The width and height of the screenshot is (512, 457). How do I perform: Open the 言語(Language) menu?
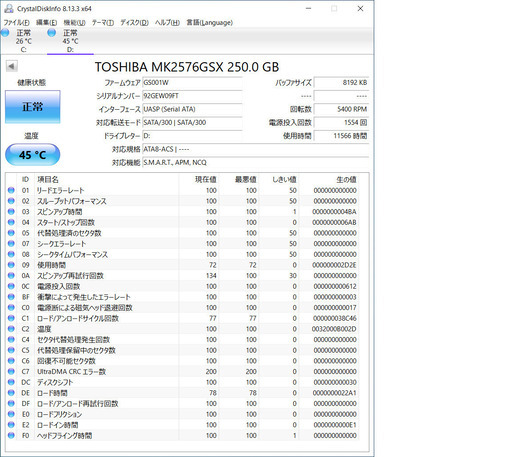209,23
